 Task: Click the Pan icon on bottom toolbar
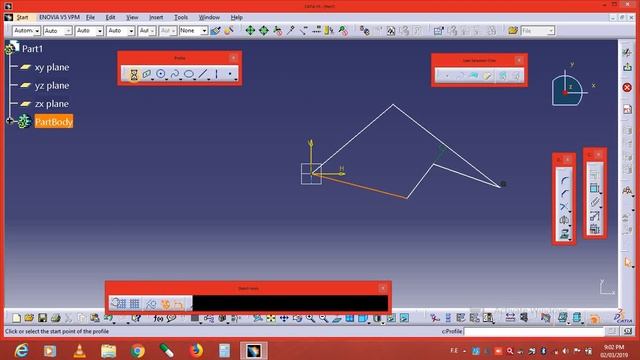(x=284, y=318)
